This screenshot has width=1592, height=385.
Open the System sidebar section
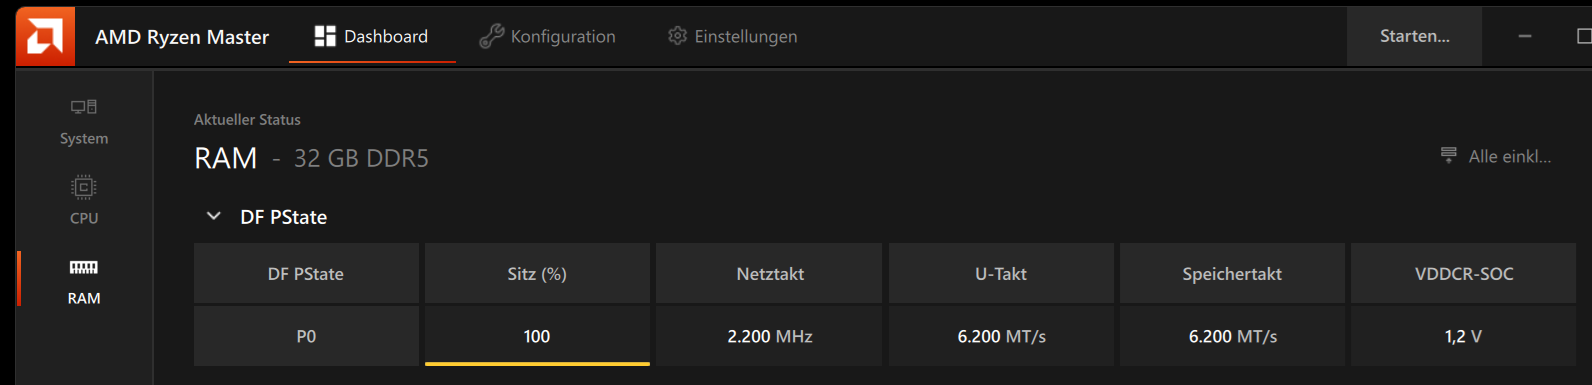point(84,122)
